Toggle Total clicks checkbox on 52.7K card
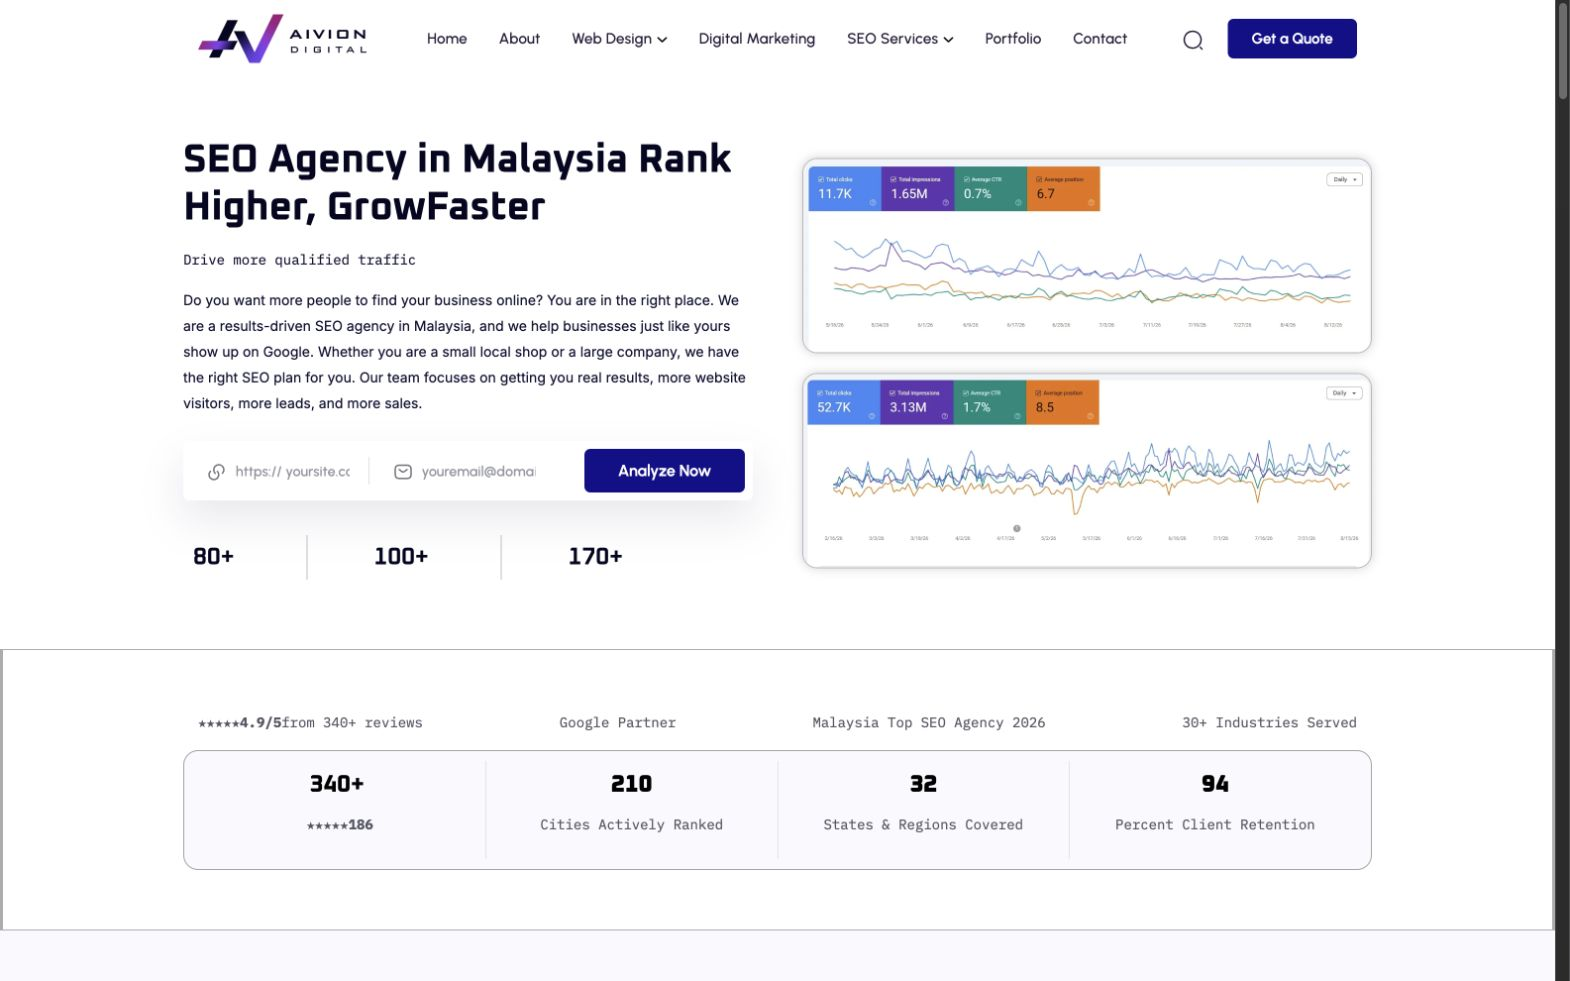The width and height of the screenshot is (1570, 981). (x=820, y=393)
